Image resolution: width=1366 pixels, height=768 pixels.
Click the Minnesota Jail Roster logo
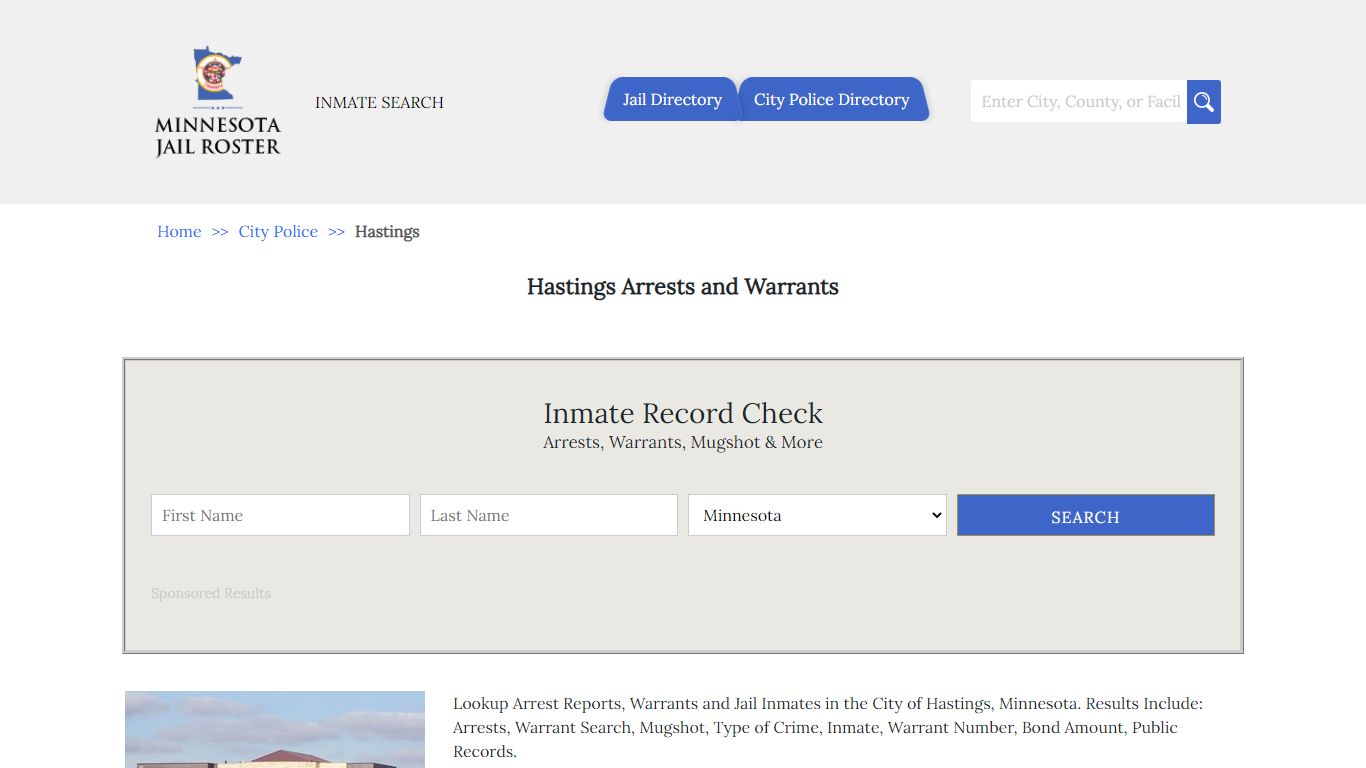click(x=218, y=102)
